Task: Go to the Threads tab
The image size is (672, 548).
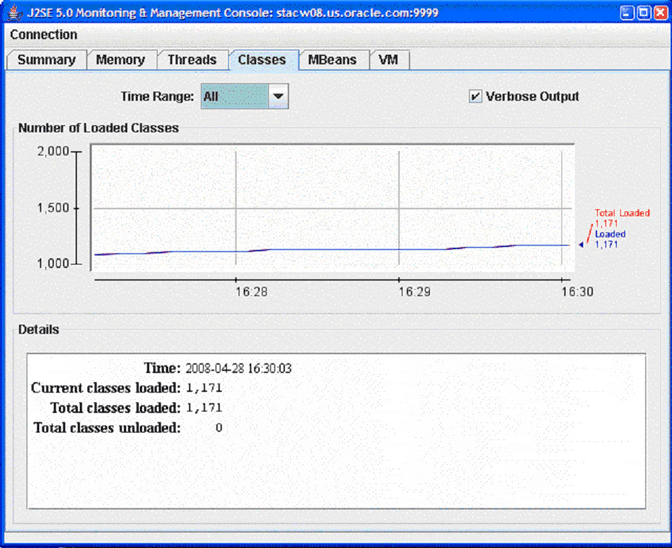Action: (191, 60)
